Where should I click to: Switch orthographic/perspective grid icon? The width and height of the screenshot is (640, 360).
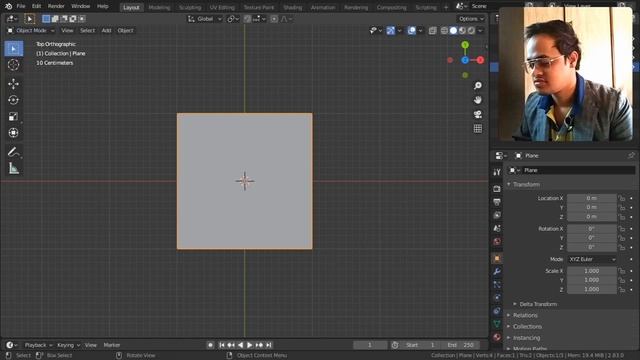pyautogui.click(x=478, y=129)
